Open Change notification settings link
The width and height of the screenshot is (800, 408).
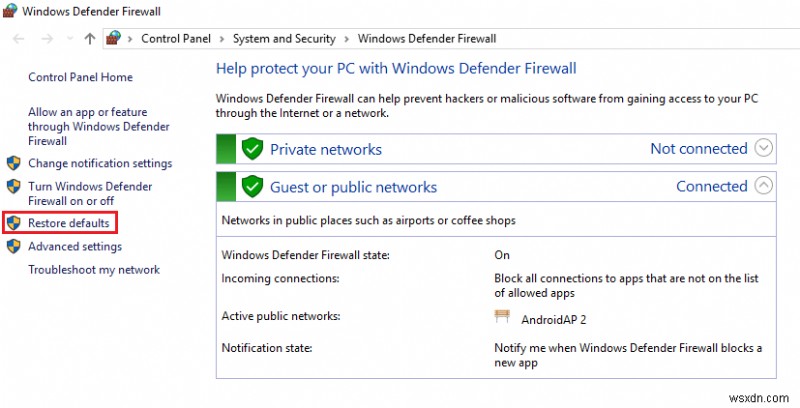(x=100, y=163)
